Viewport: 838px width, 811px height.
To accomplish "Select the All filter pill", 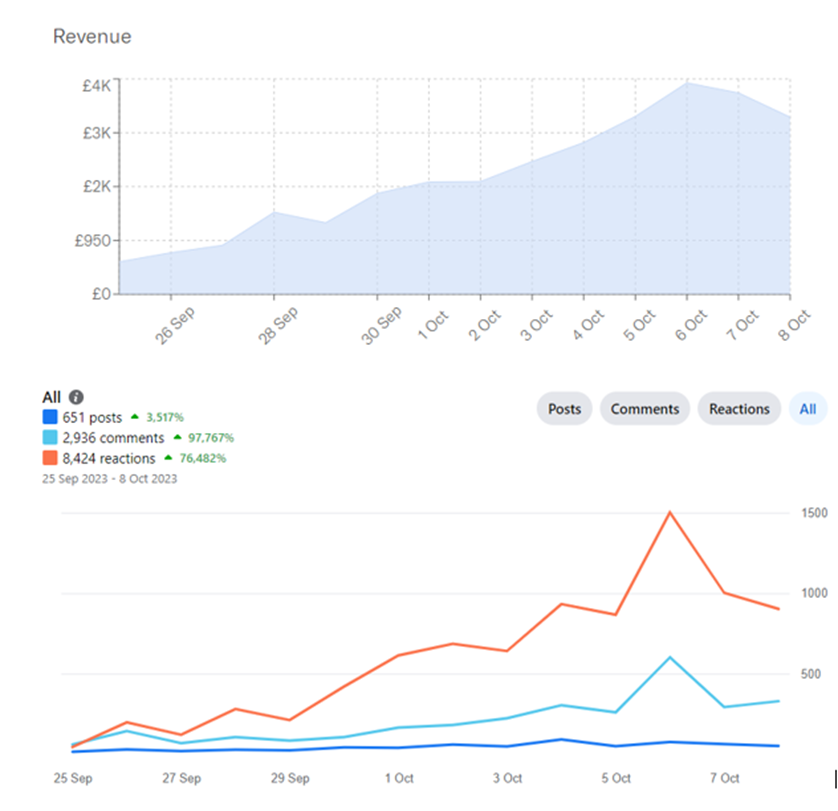I will [x=808, y=408].
